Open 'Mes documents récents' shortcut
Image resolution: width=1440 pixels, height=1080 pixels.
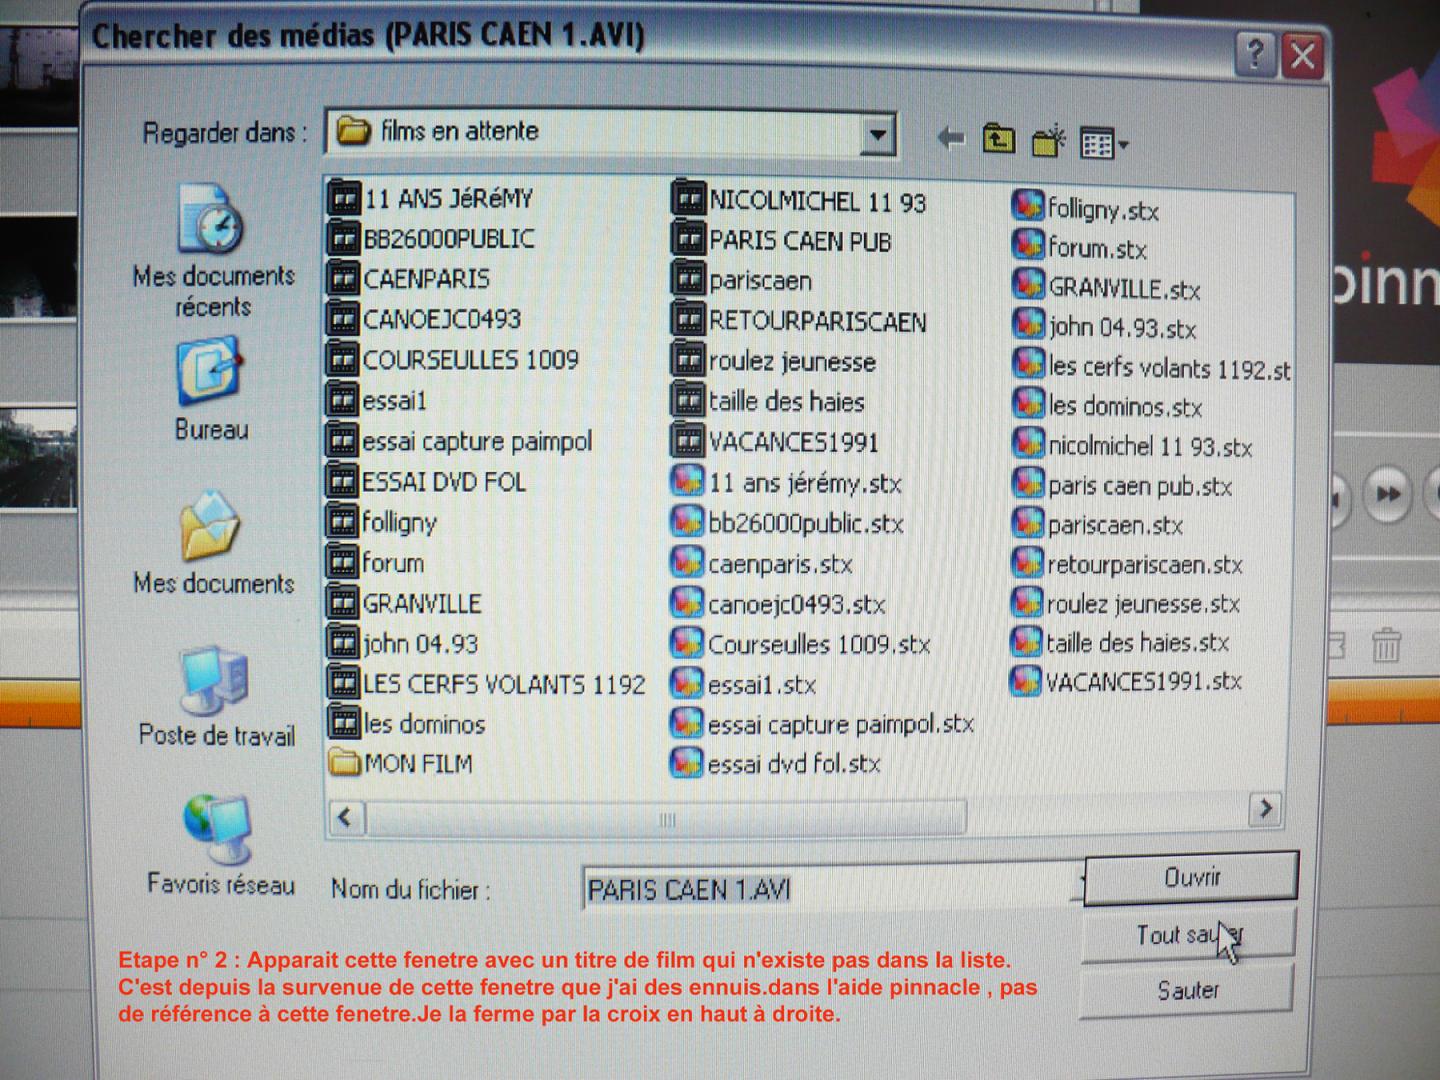point(213,252)
